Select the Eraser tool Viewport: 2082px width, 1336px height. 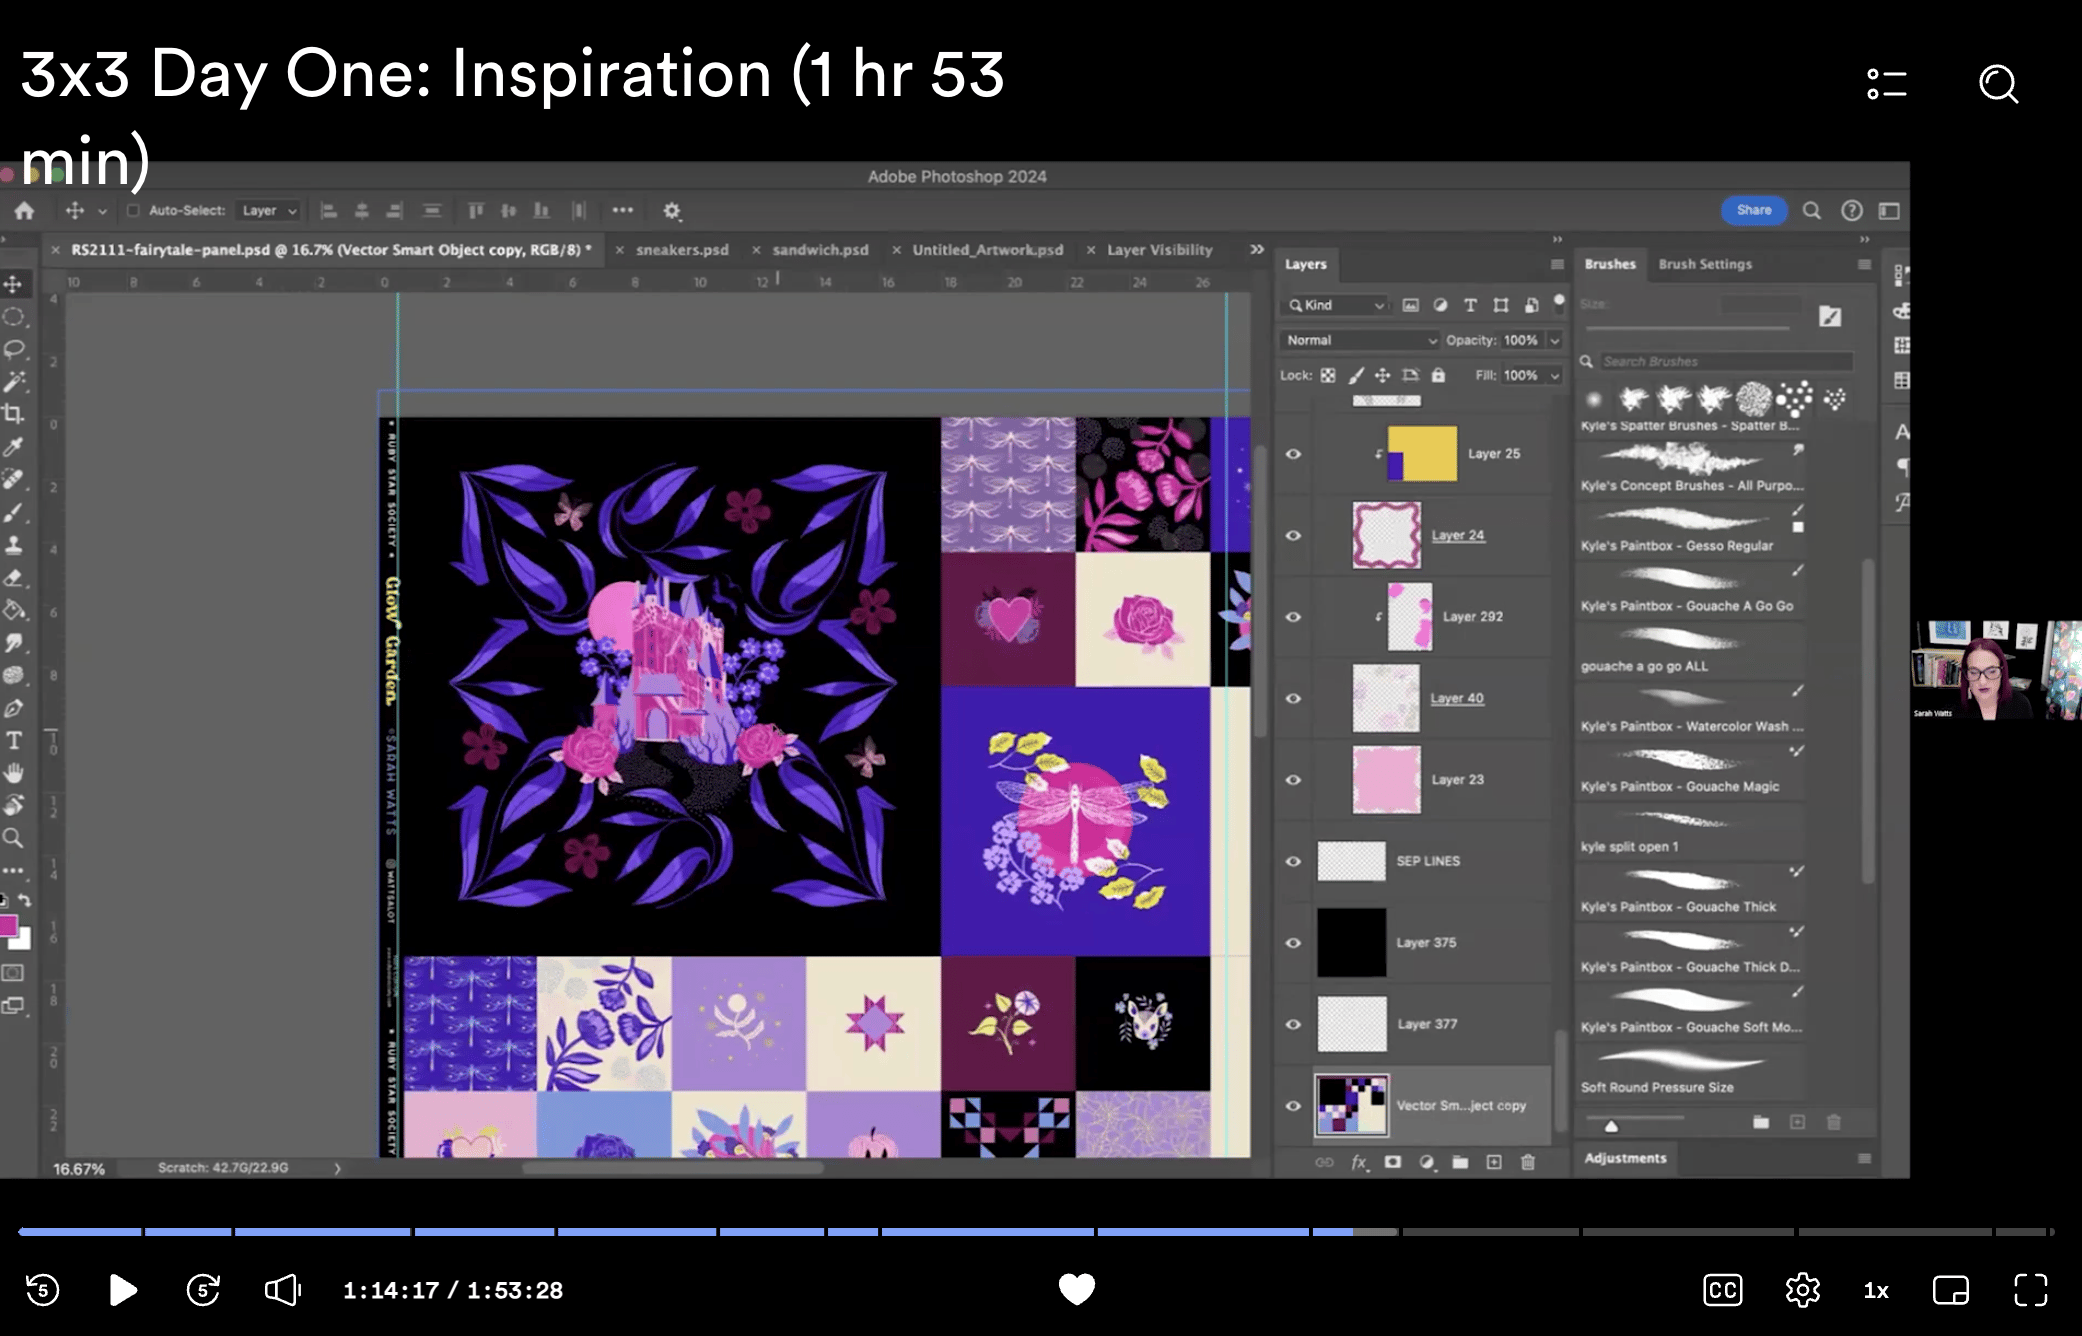coord(13,577)
